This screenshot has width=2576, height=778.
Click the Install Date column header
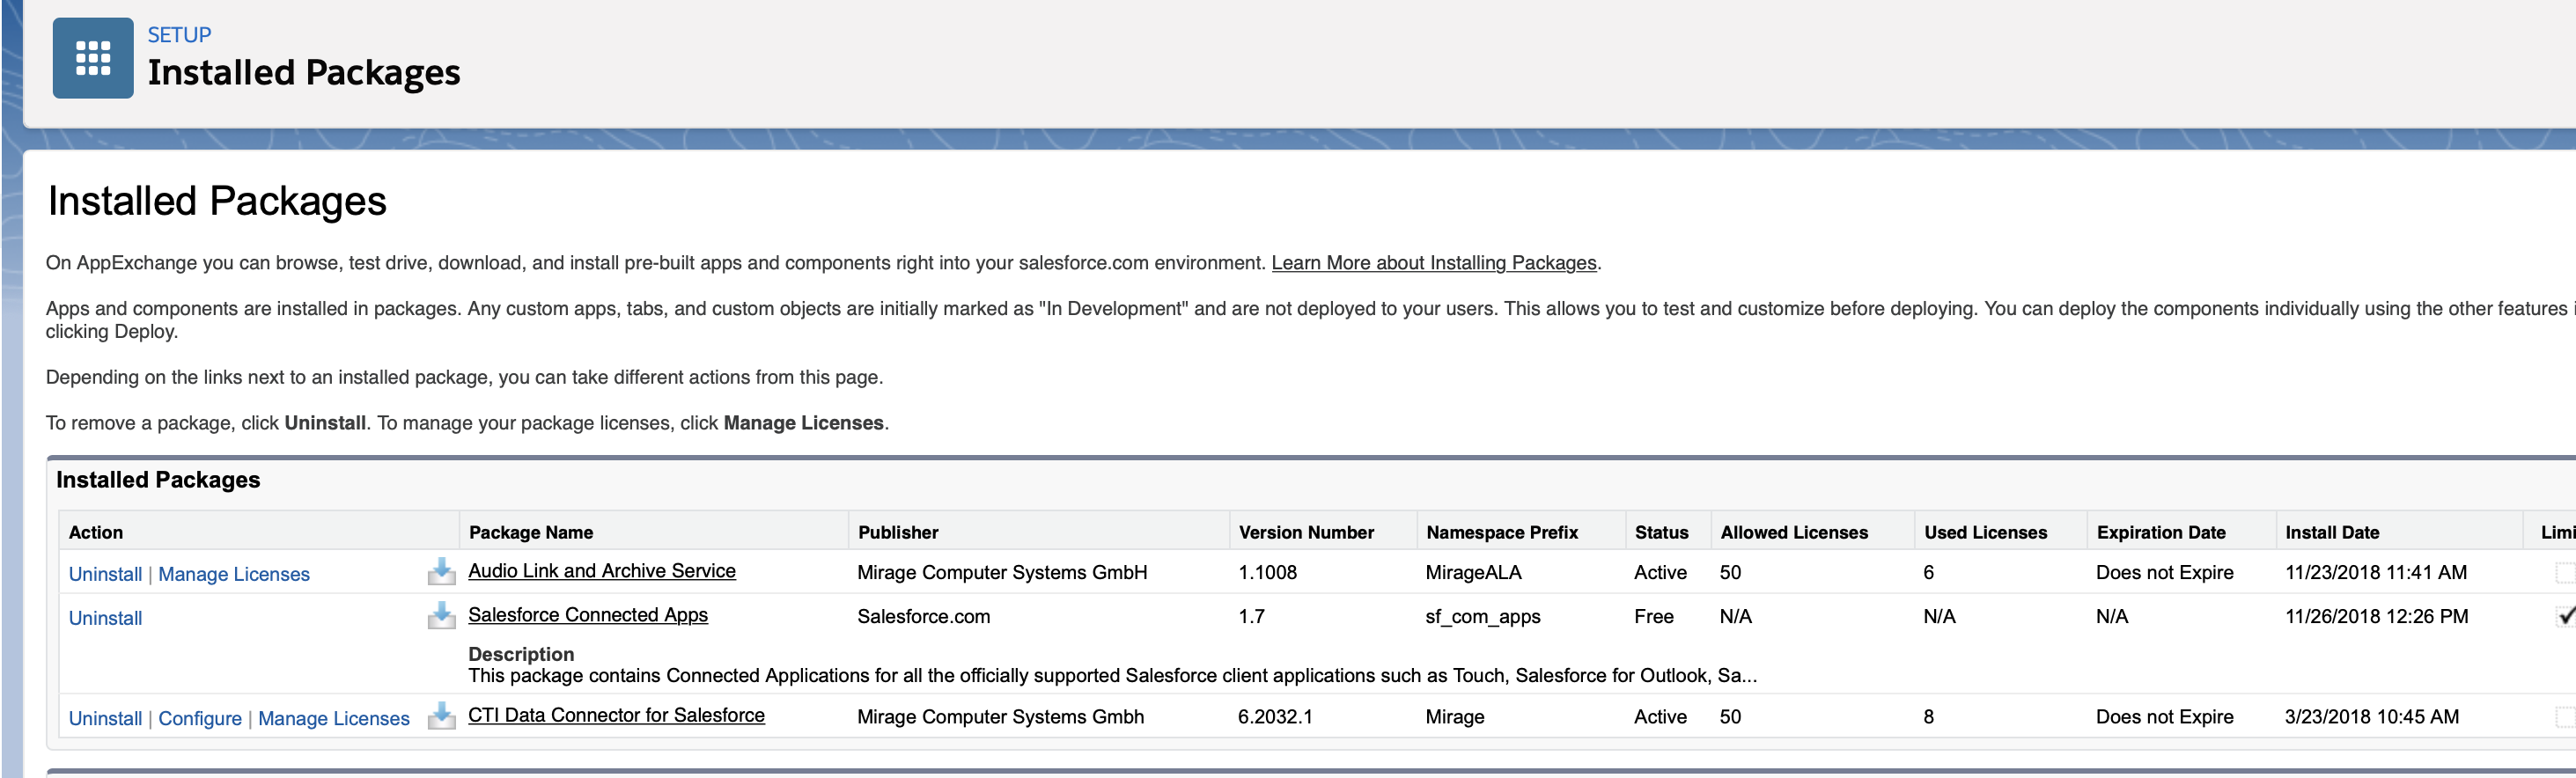click(2332, 532)
